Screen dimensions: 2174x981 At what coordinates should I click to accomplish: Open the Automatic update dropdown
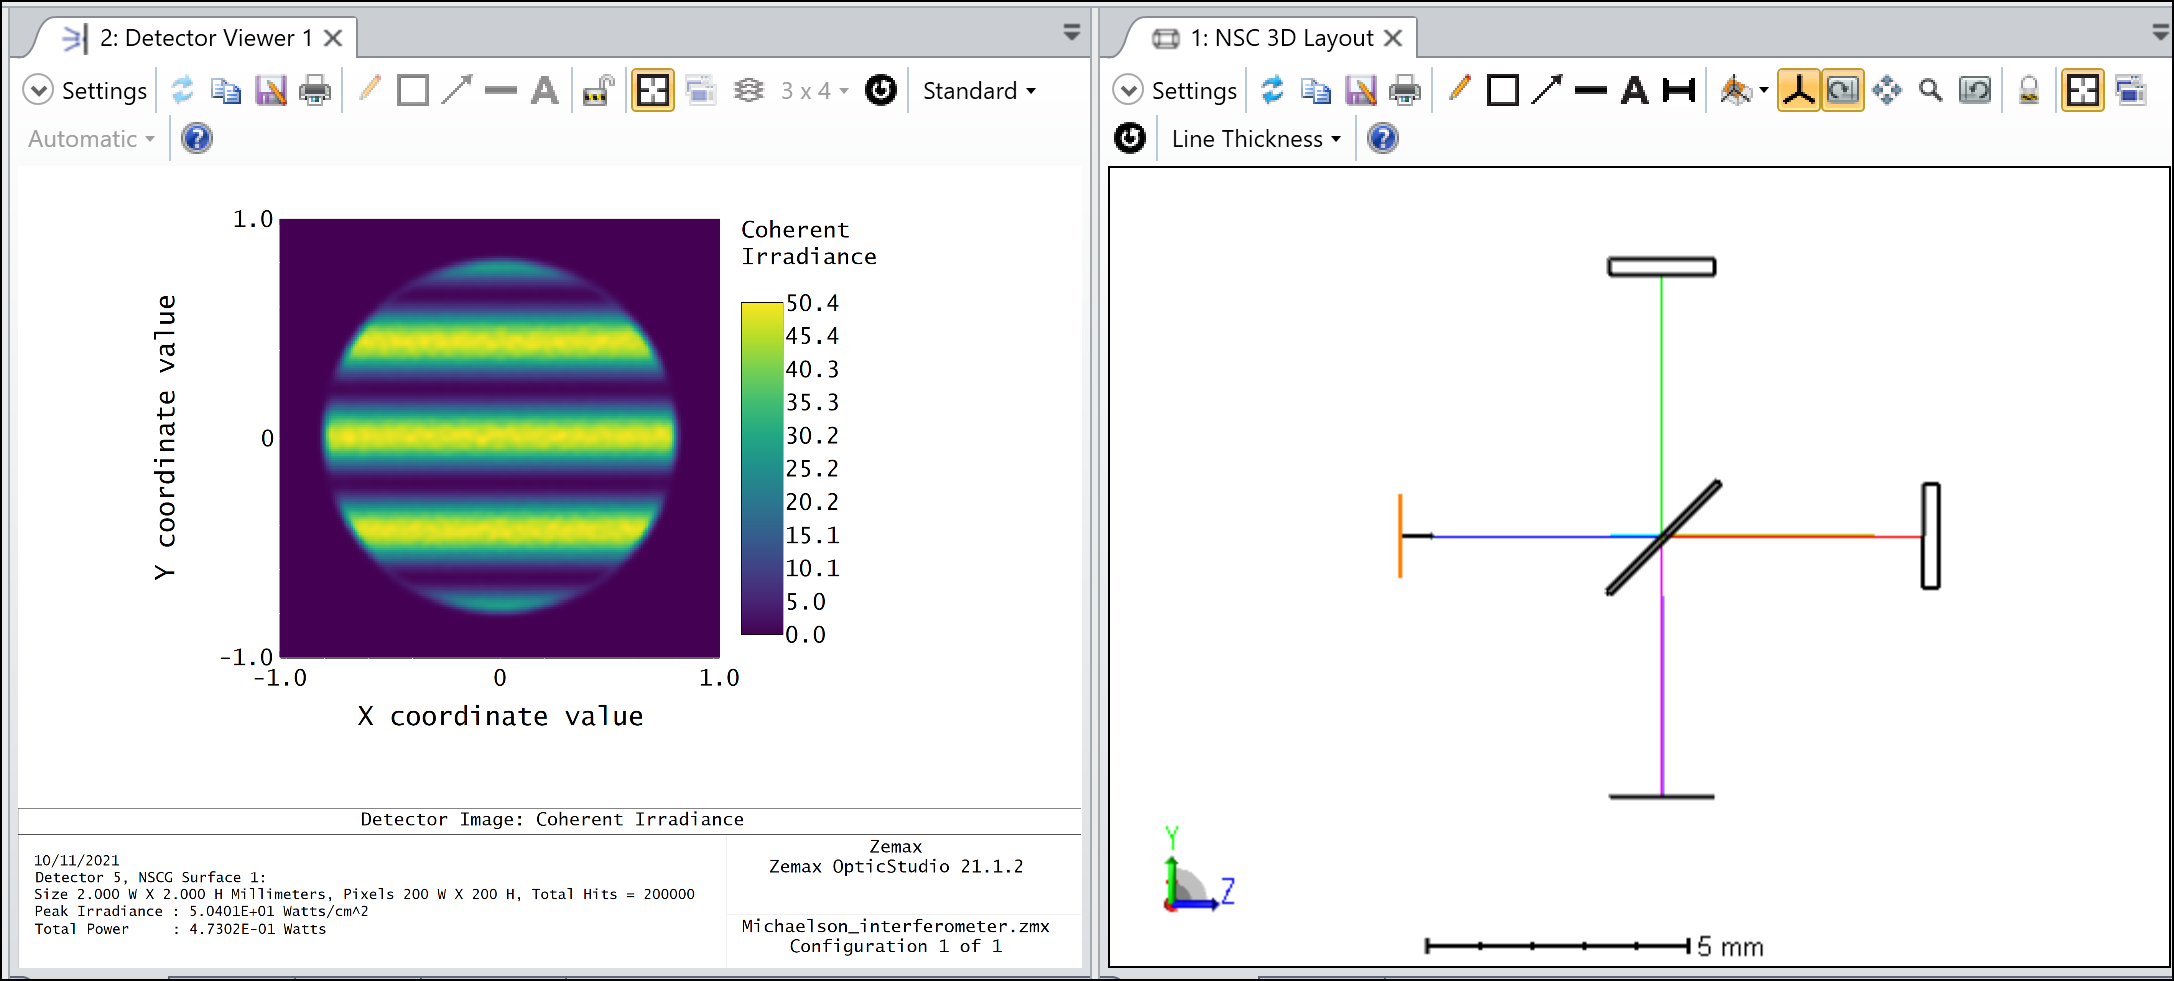(x=91, y=139)
